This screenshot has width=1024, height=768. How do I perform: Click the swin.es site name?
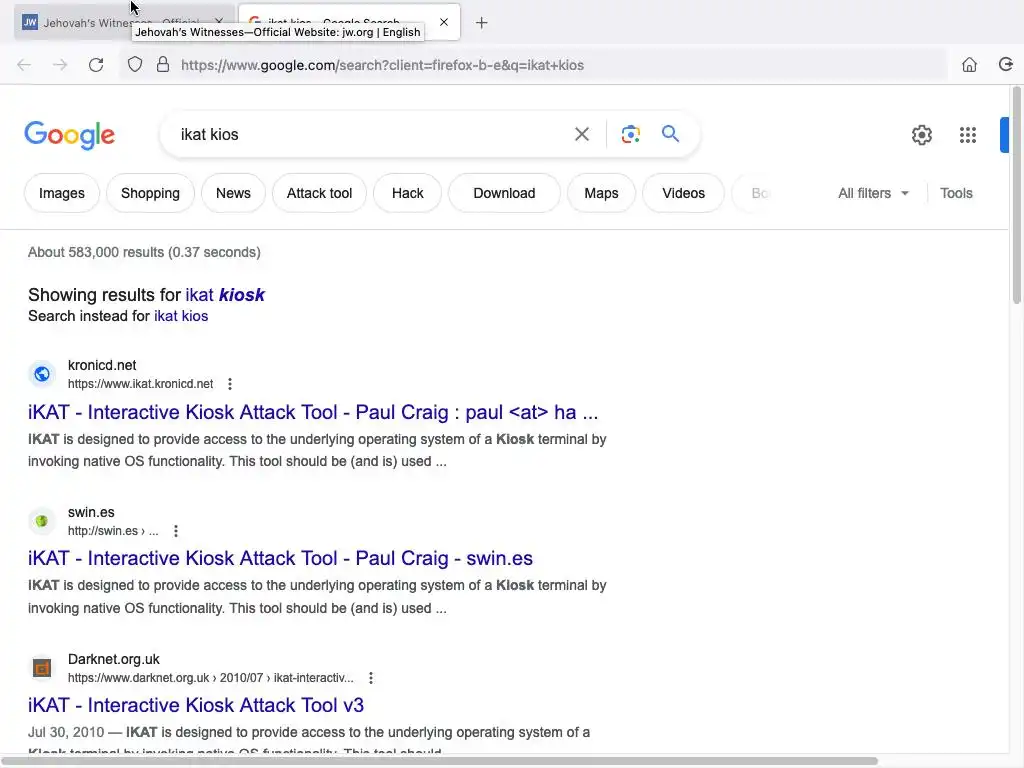pyautogui.click(x=91, y=513)
